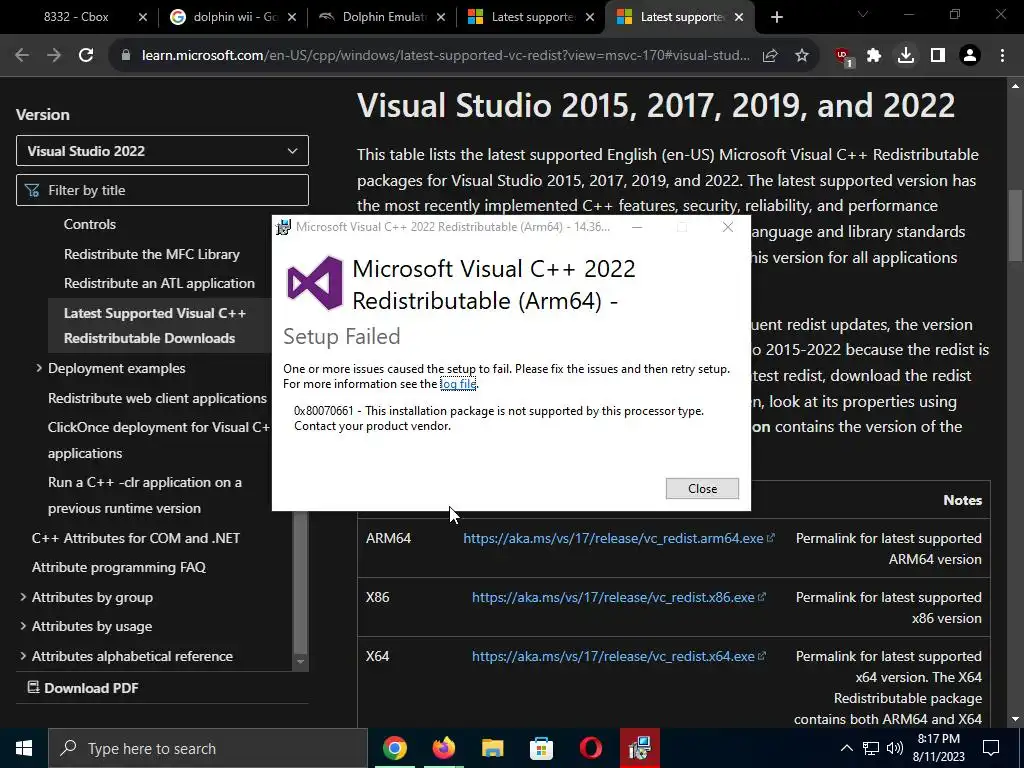Screen dimensions: 1024x768
Task: Click the ARM64 architecture table cell
Action: click(389, 538)
